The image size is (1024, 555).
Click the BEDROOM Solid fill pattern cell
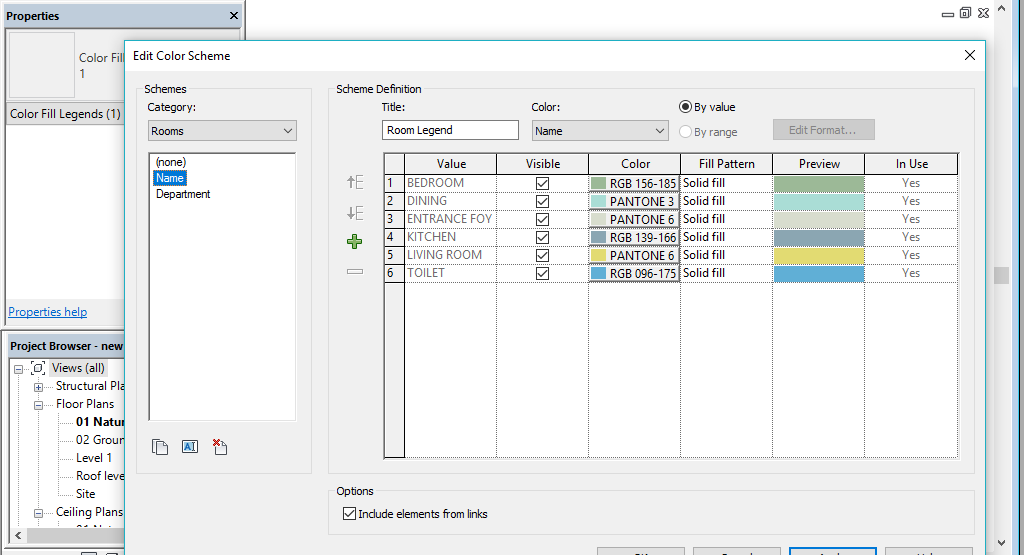point(726,183)
